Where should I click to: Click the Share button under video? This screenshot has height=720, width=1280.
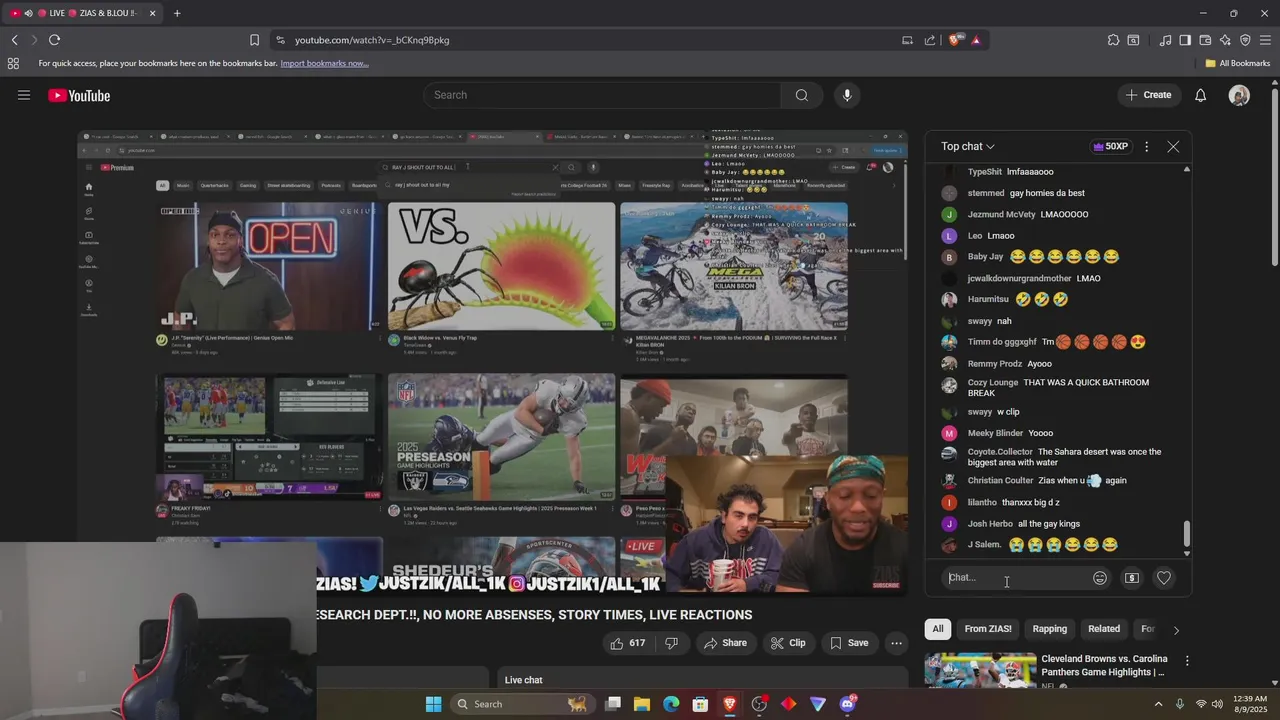[724, 643]
